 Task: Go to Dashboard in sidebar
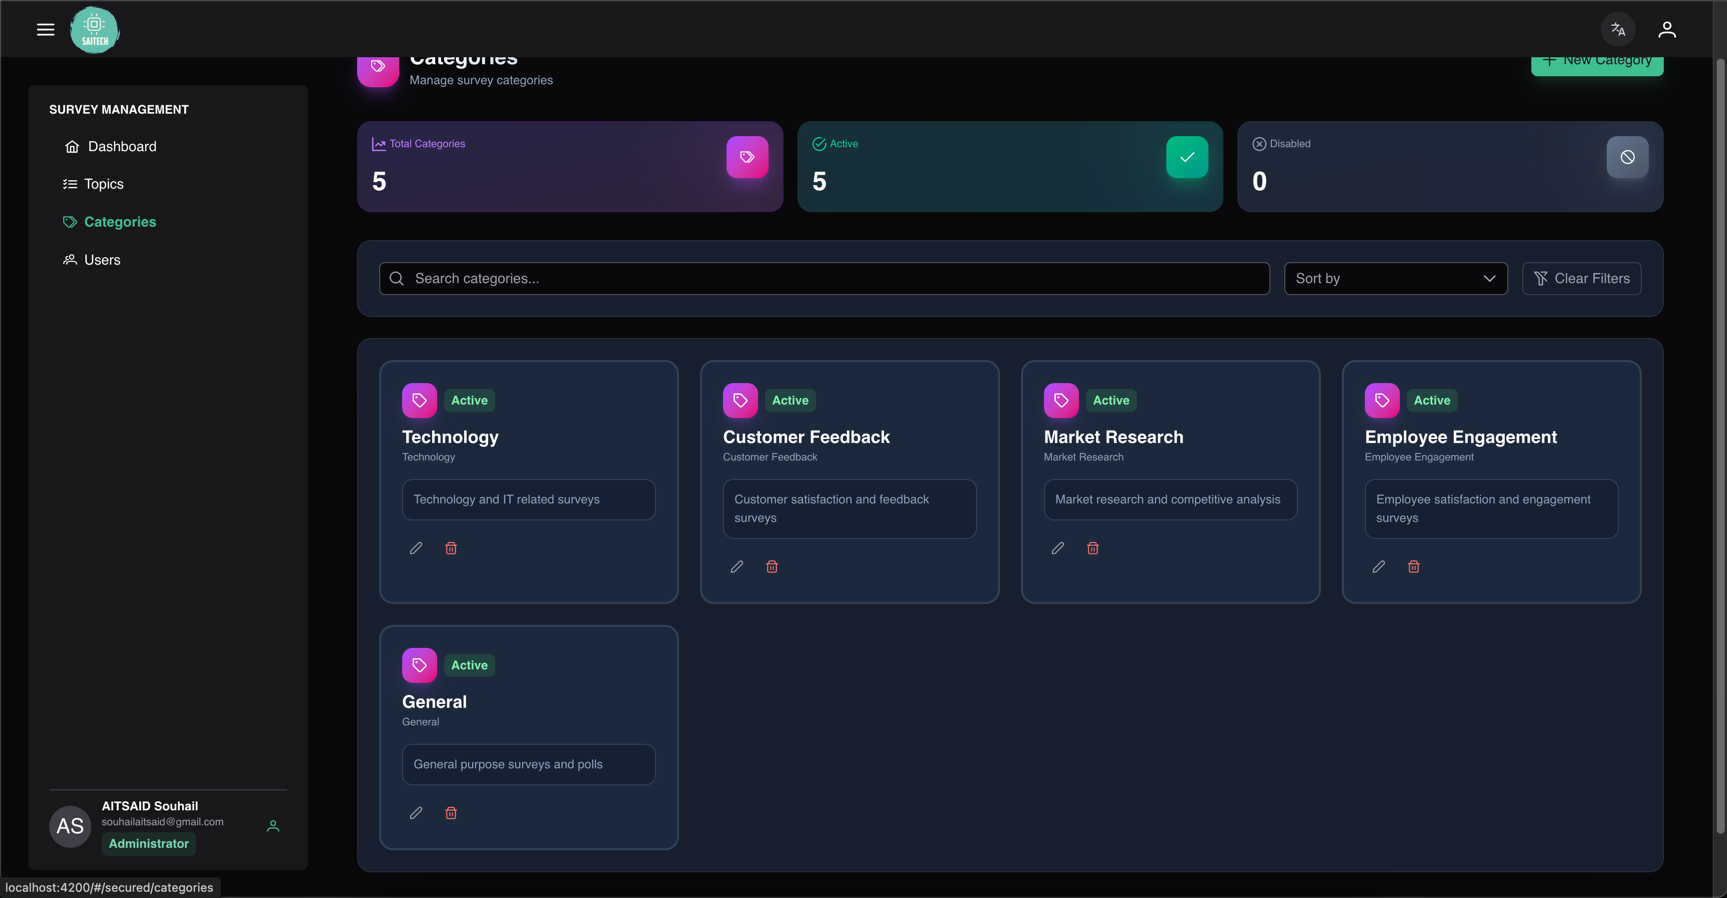tap(111, 147)
